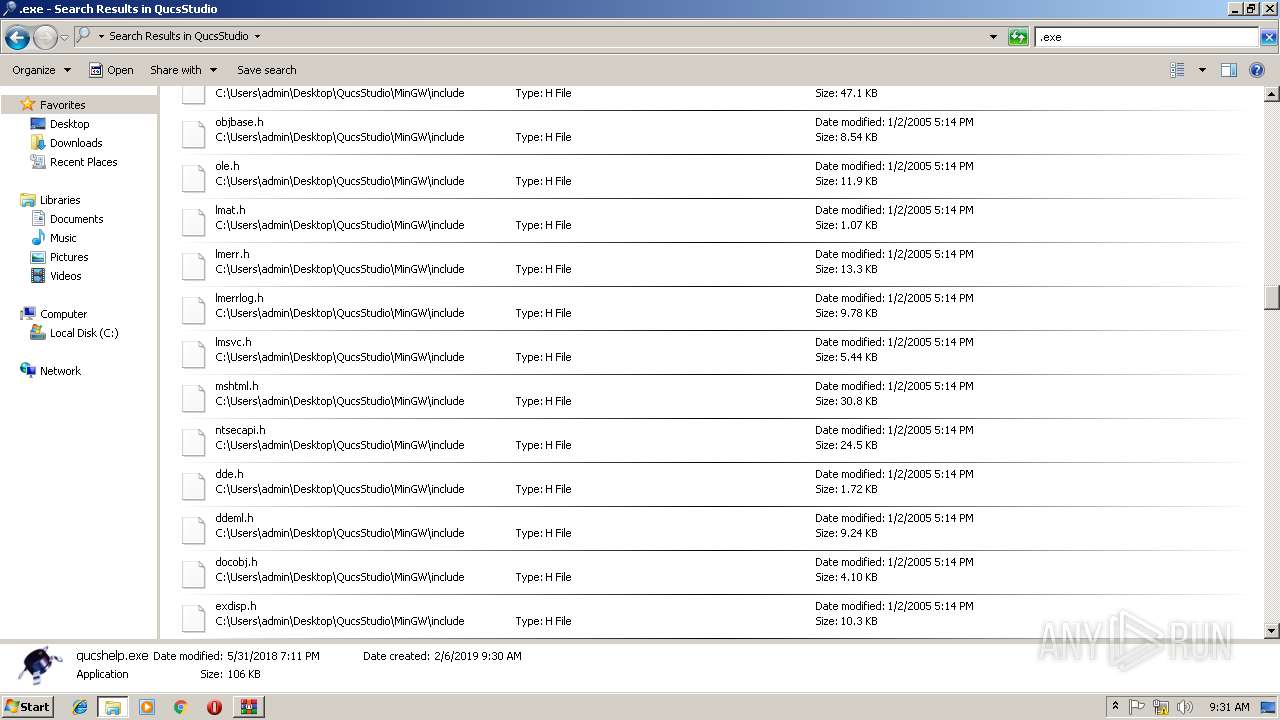Show hidden tray icons arrow

1115,707
